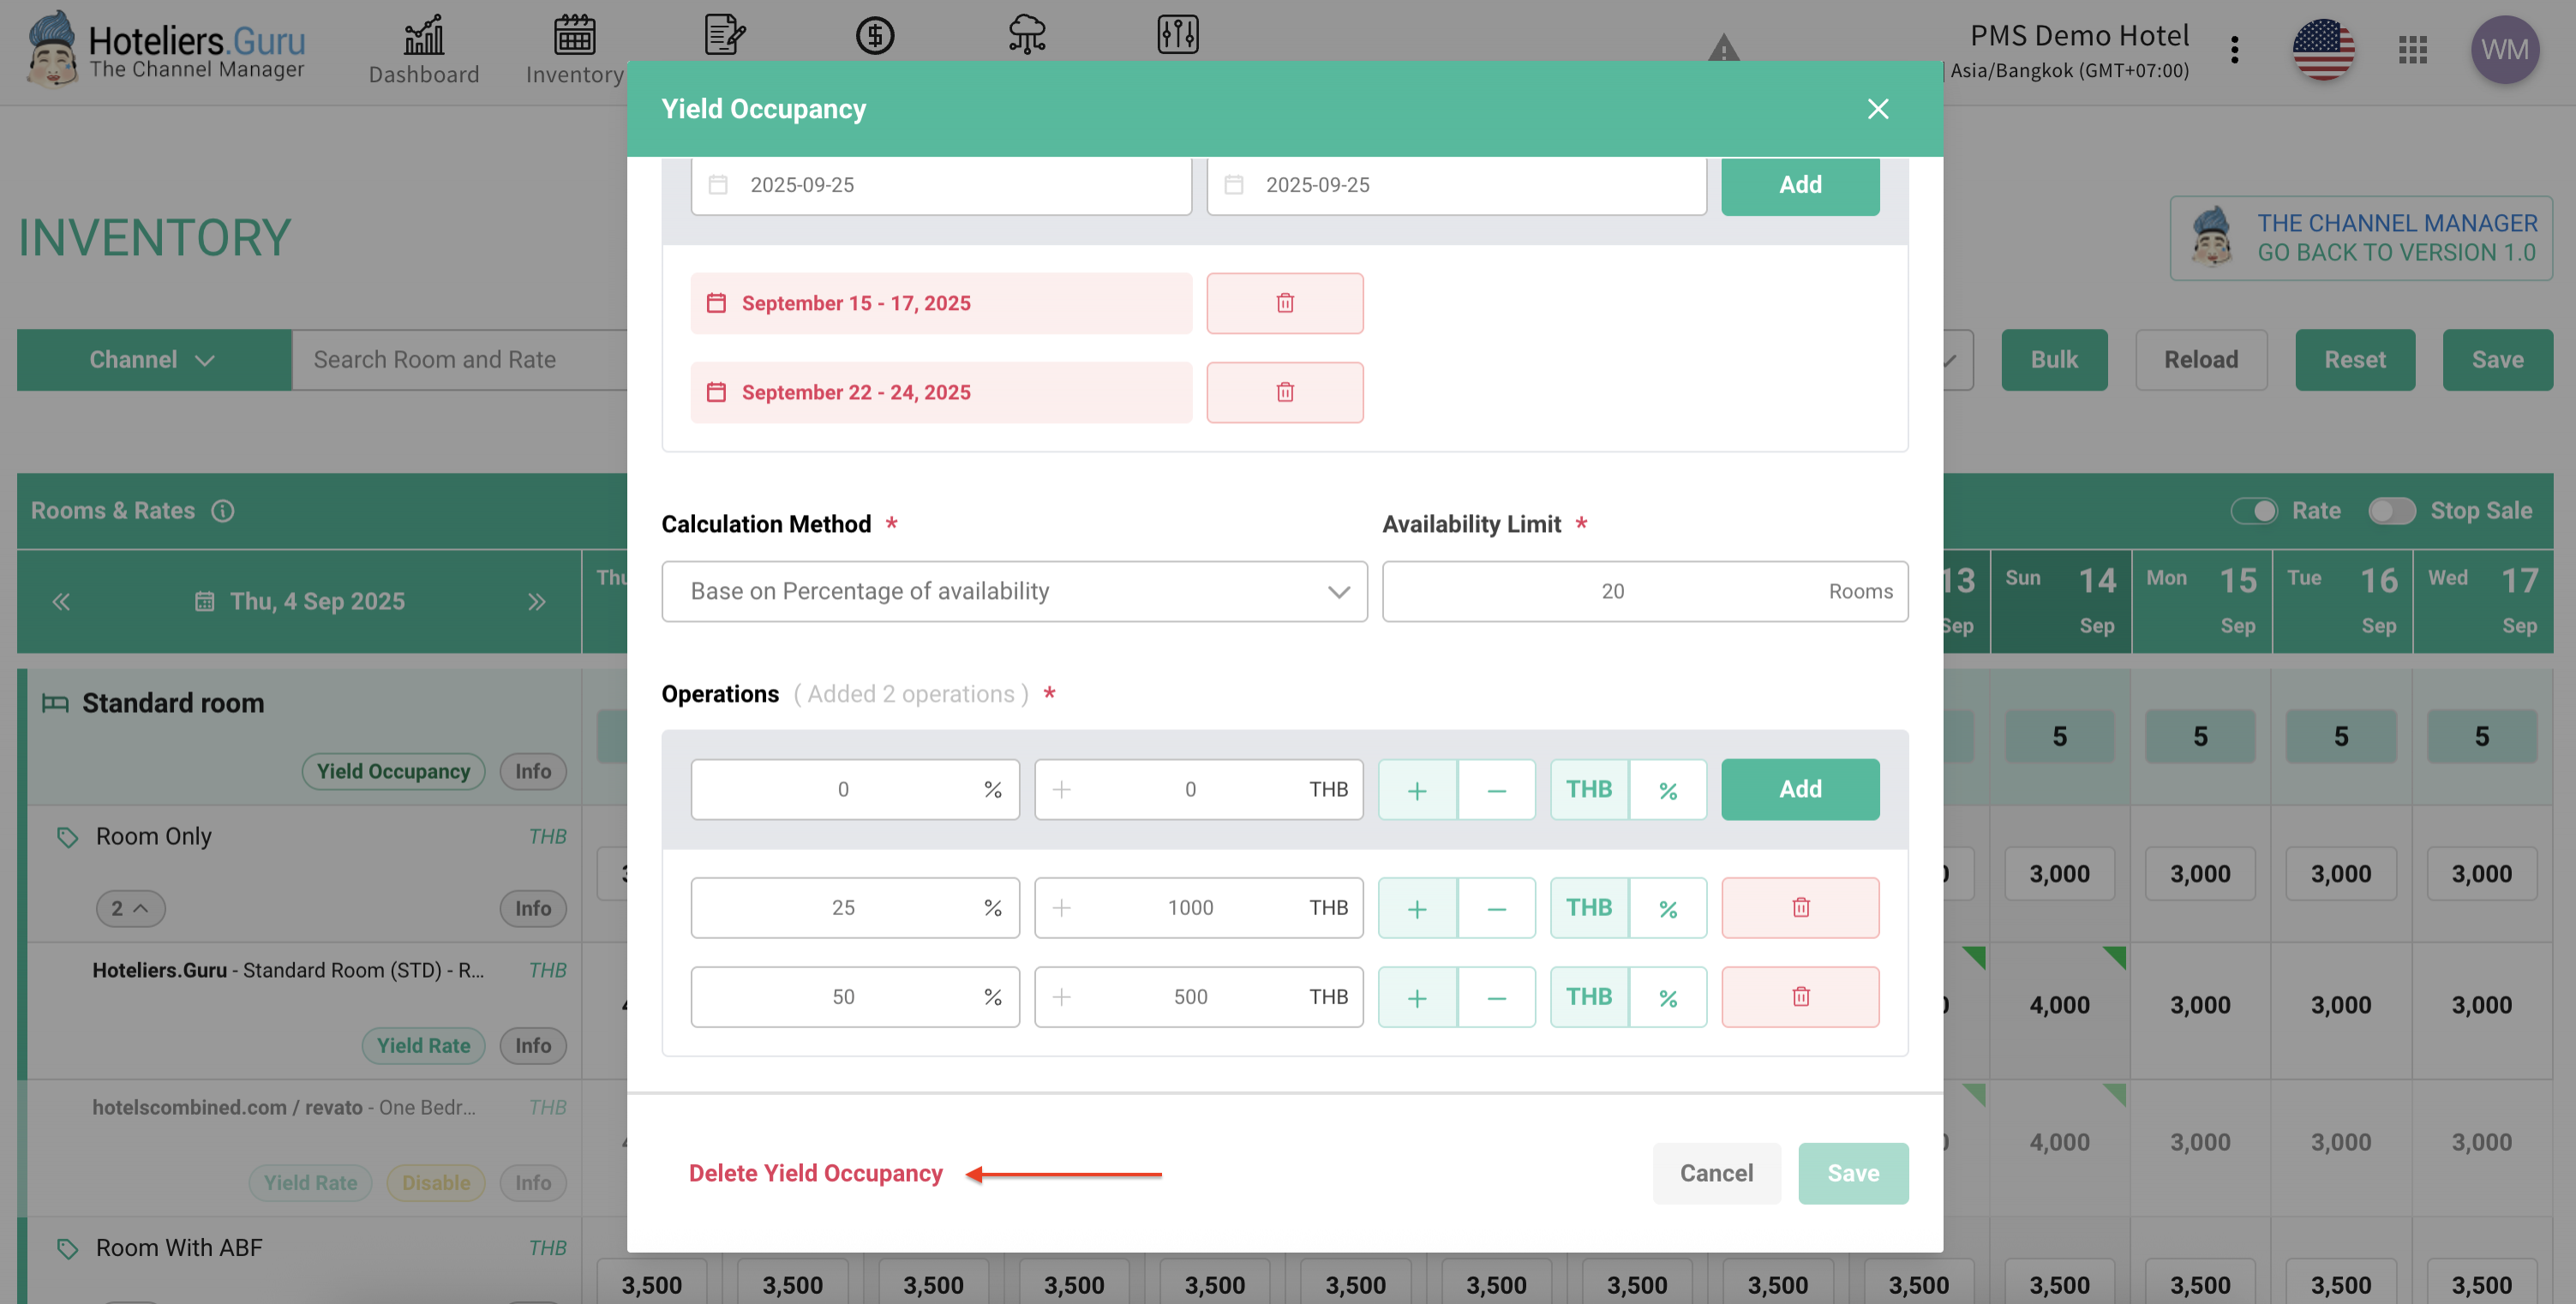
Task: Delete the September 22 - 24 date range
Action: pyautogui.click(x=1284, y=392)
